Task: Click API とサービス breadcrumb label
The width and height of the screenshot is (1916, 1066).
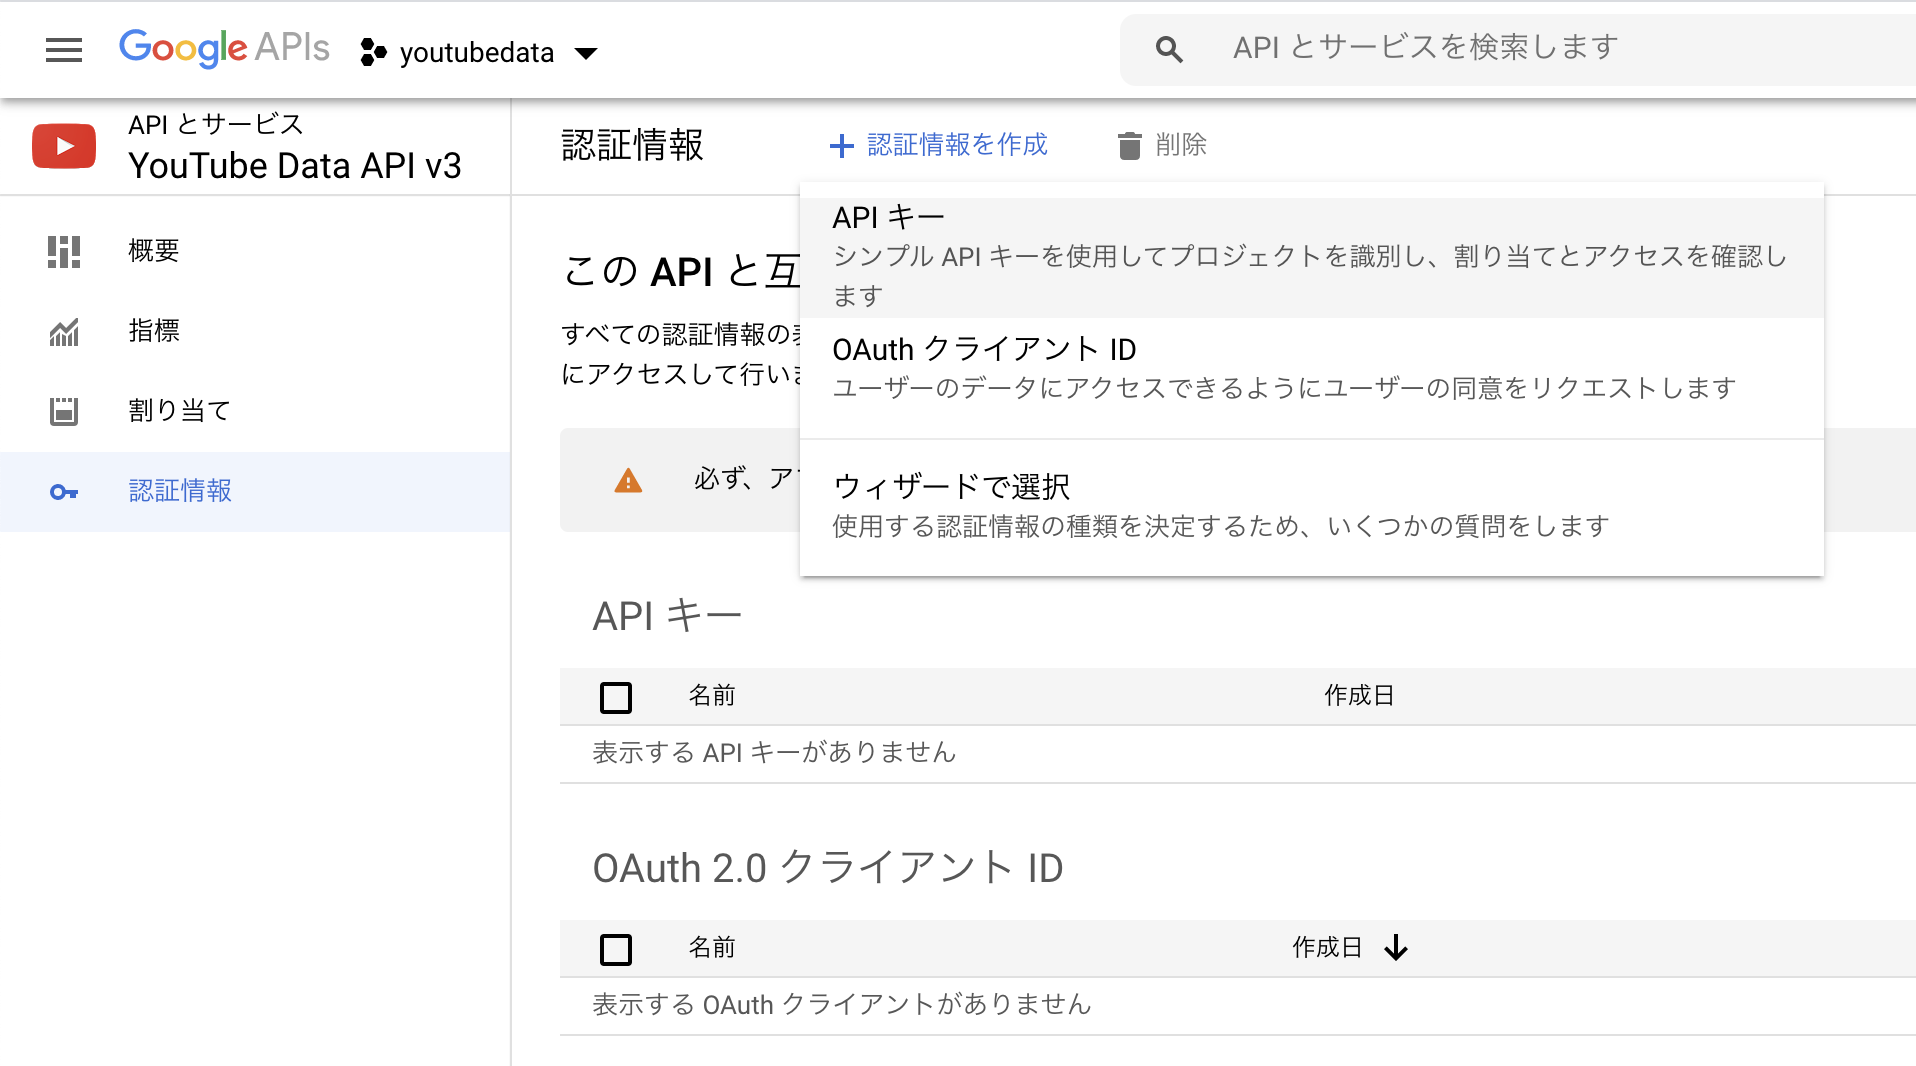Action: [216, 124]
